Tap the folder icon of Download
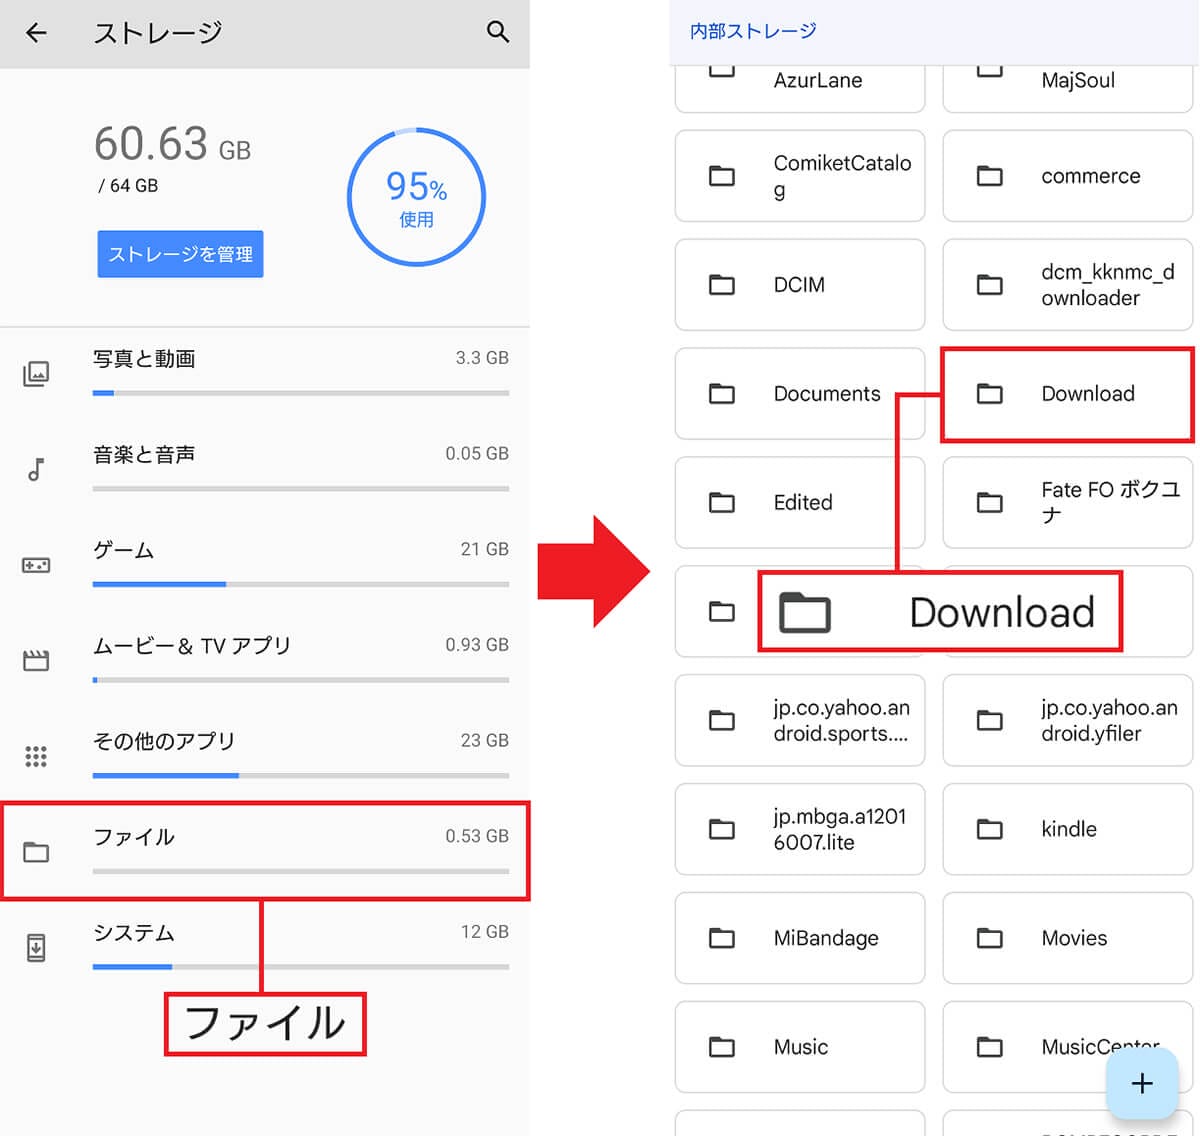 [990, 394]
